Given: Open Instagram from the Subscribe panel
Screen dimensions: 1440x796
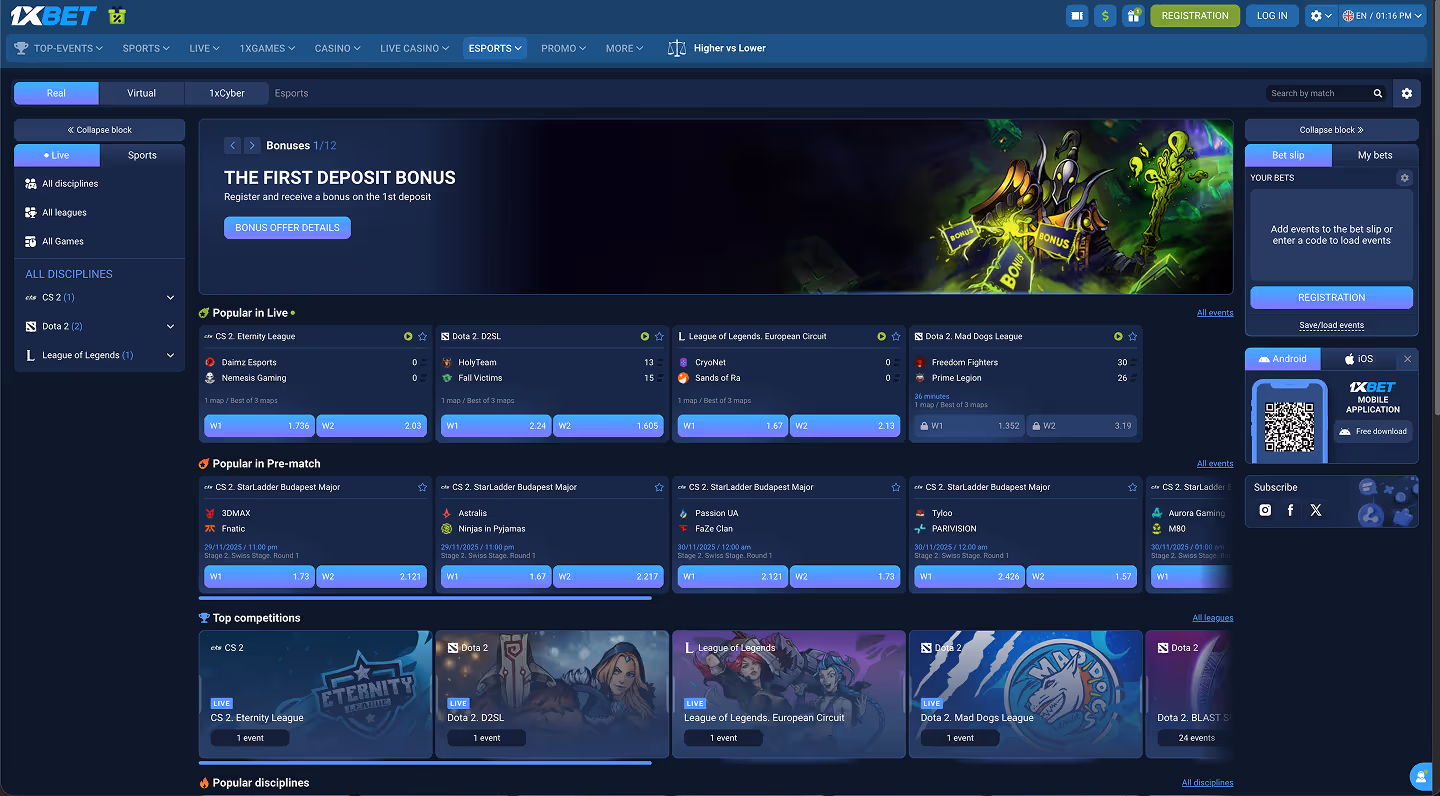Looking at the screenshot, I should (x=1265, y=510).
